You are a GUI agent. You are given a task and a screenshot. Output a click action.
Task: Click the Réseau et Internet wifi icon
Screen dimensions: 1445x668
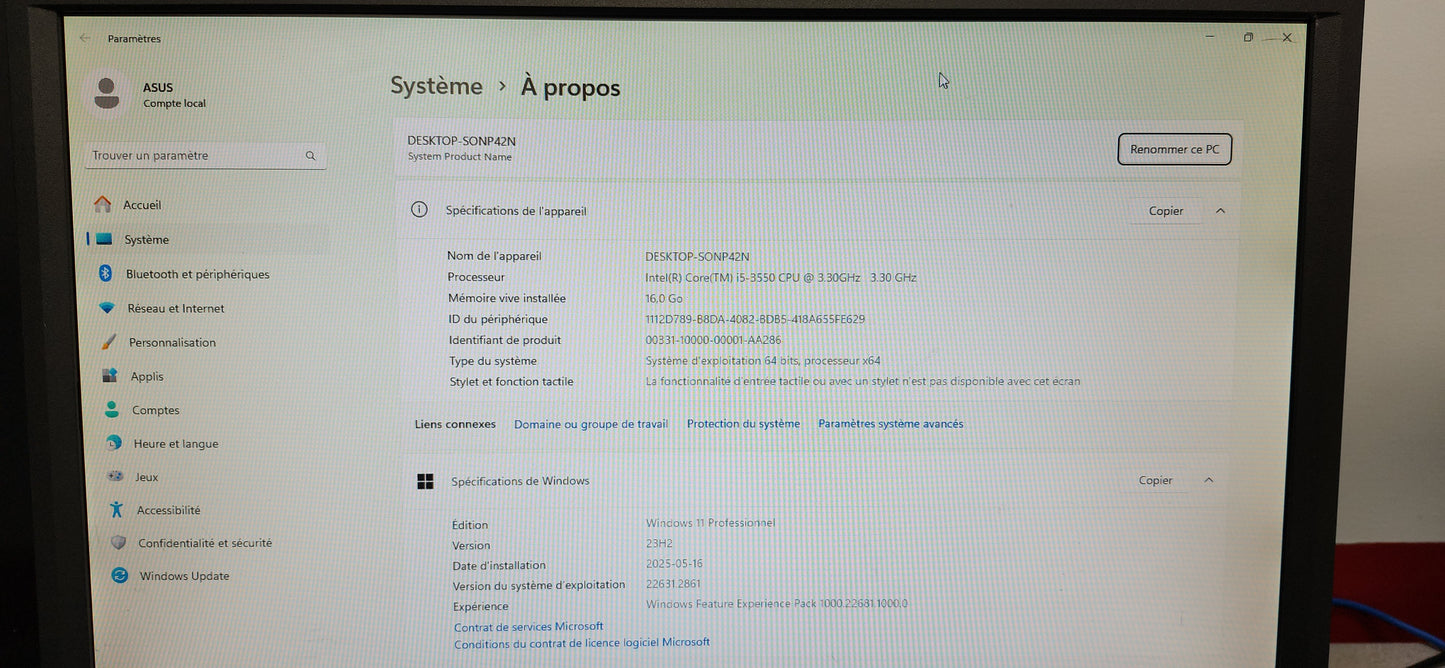(x=107, y=308)
